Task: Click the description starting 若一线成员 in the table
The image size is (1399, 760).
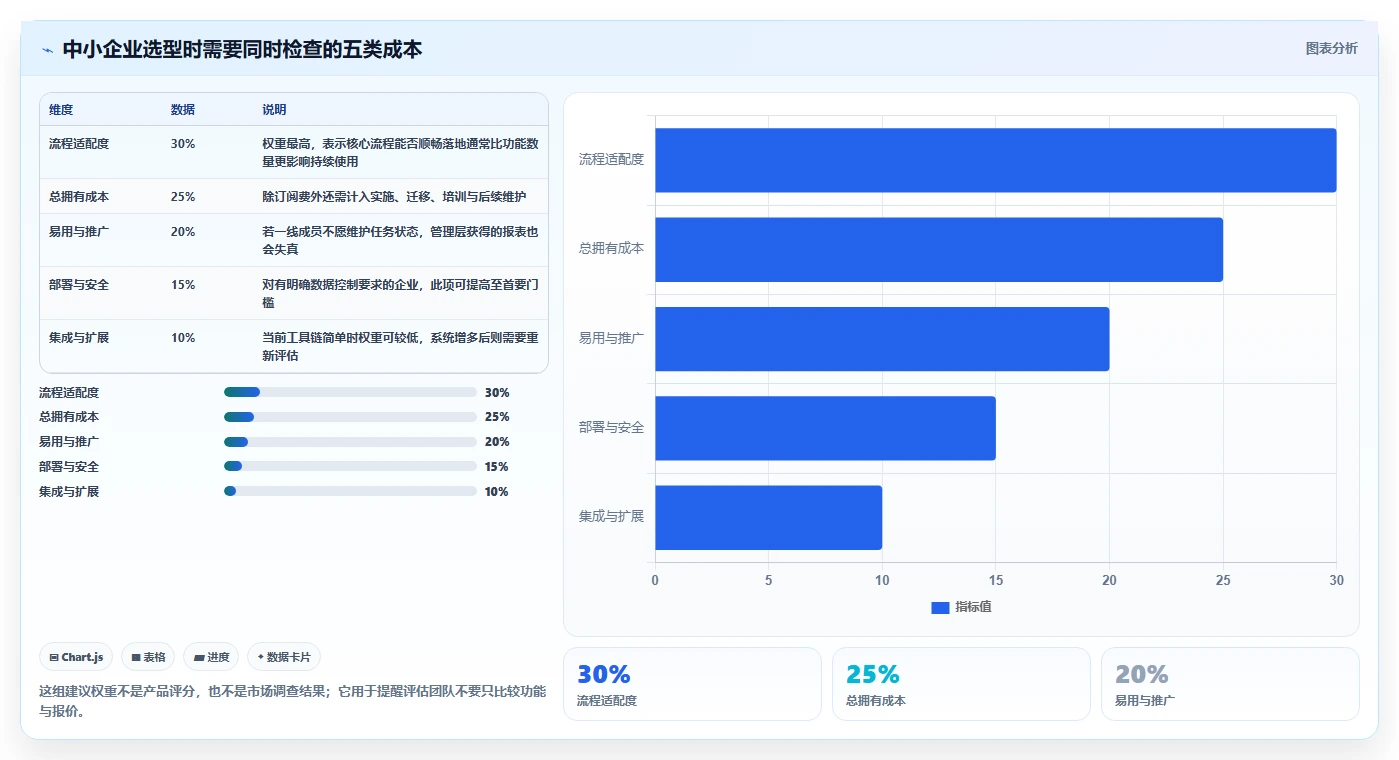Action: [x=400, y=241]
